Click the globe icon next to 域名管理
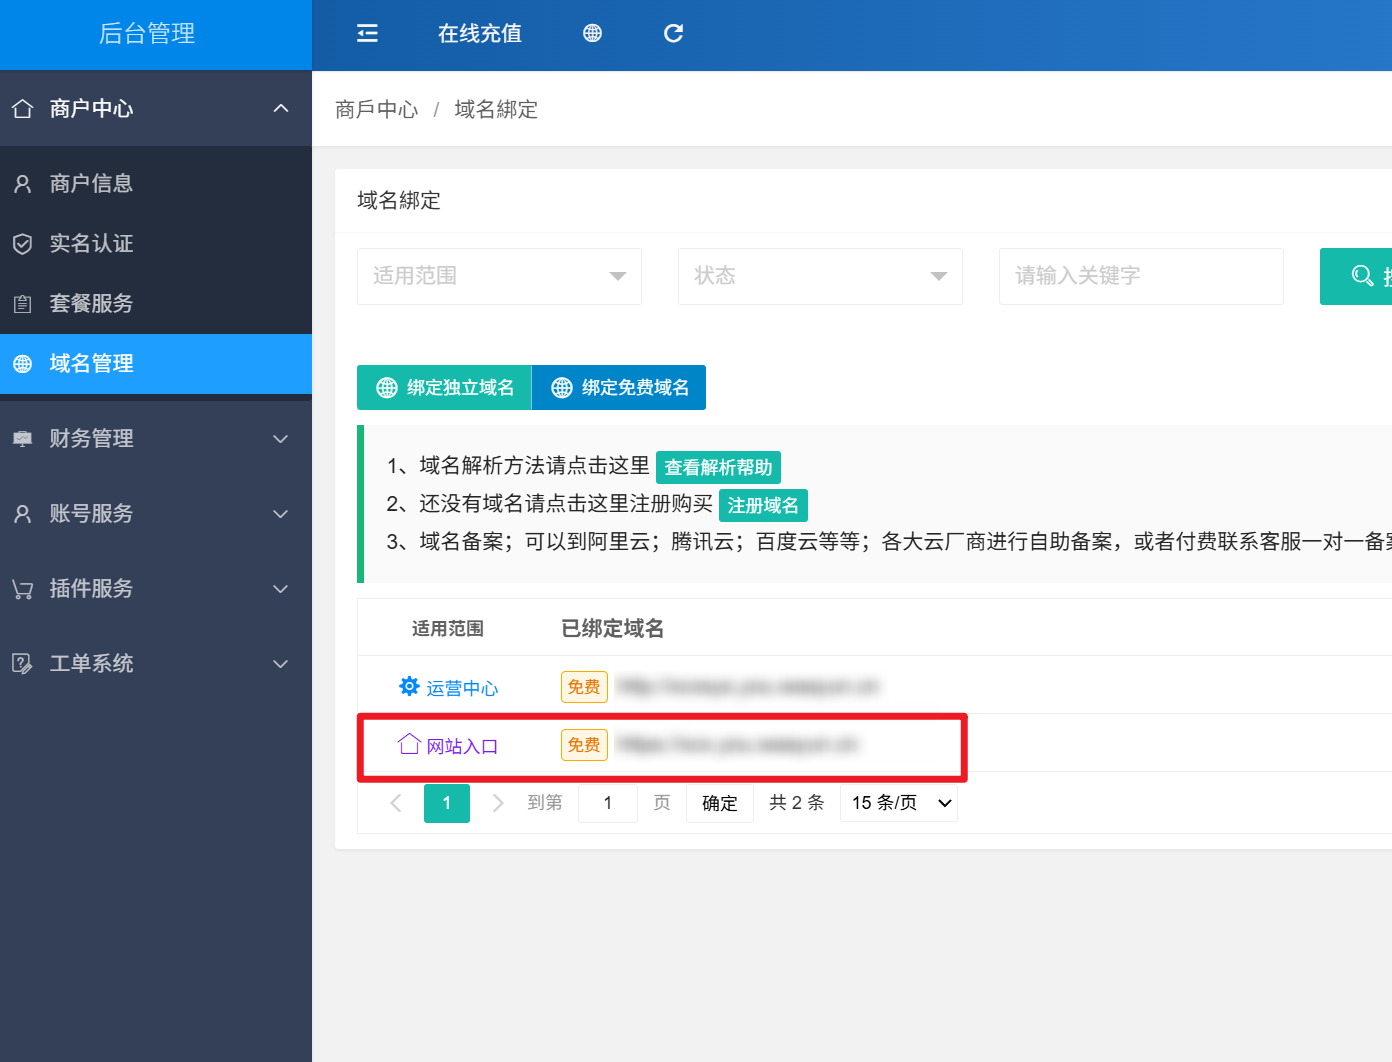The width and height of the screenshot is (1392, 1062). [x=23, y=364]
